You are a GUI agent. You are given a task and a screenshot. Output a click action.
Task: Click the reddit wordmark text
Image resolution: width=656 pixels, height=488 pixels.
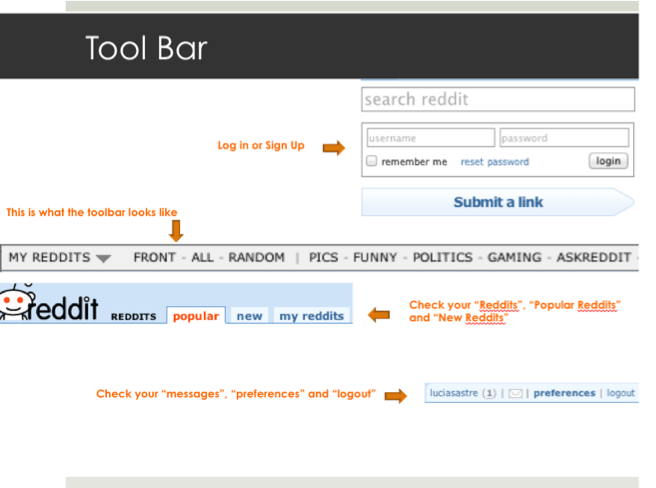pyautogui.click(x=64, y=308)
